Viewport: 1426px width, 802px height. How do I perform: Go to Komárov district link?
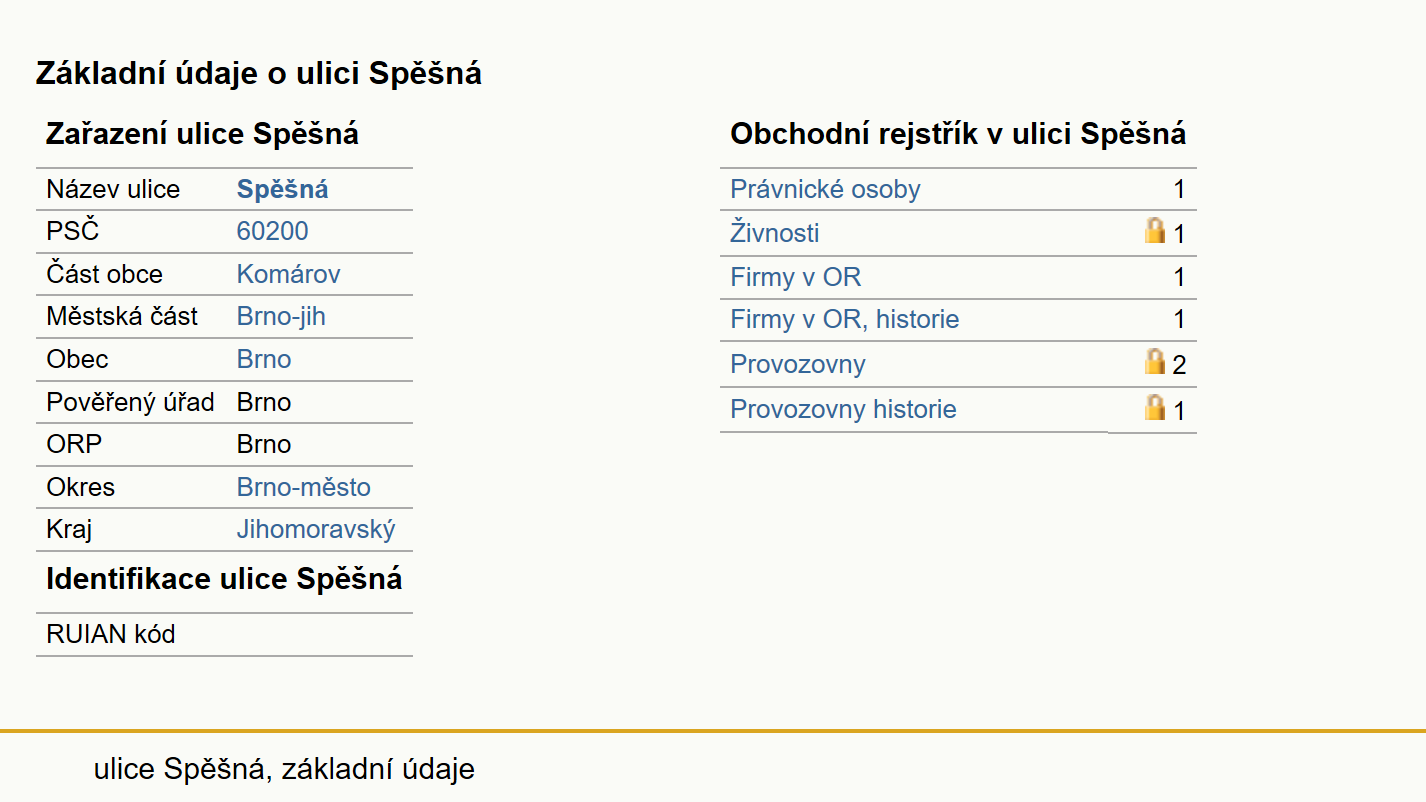(x=289, y=275)
